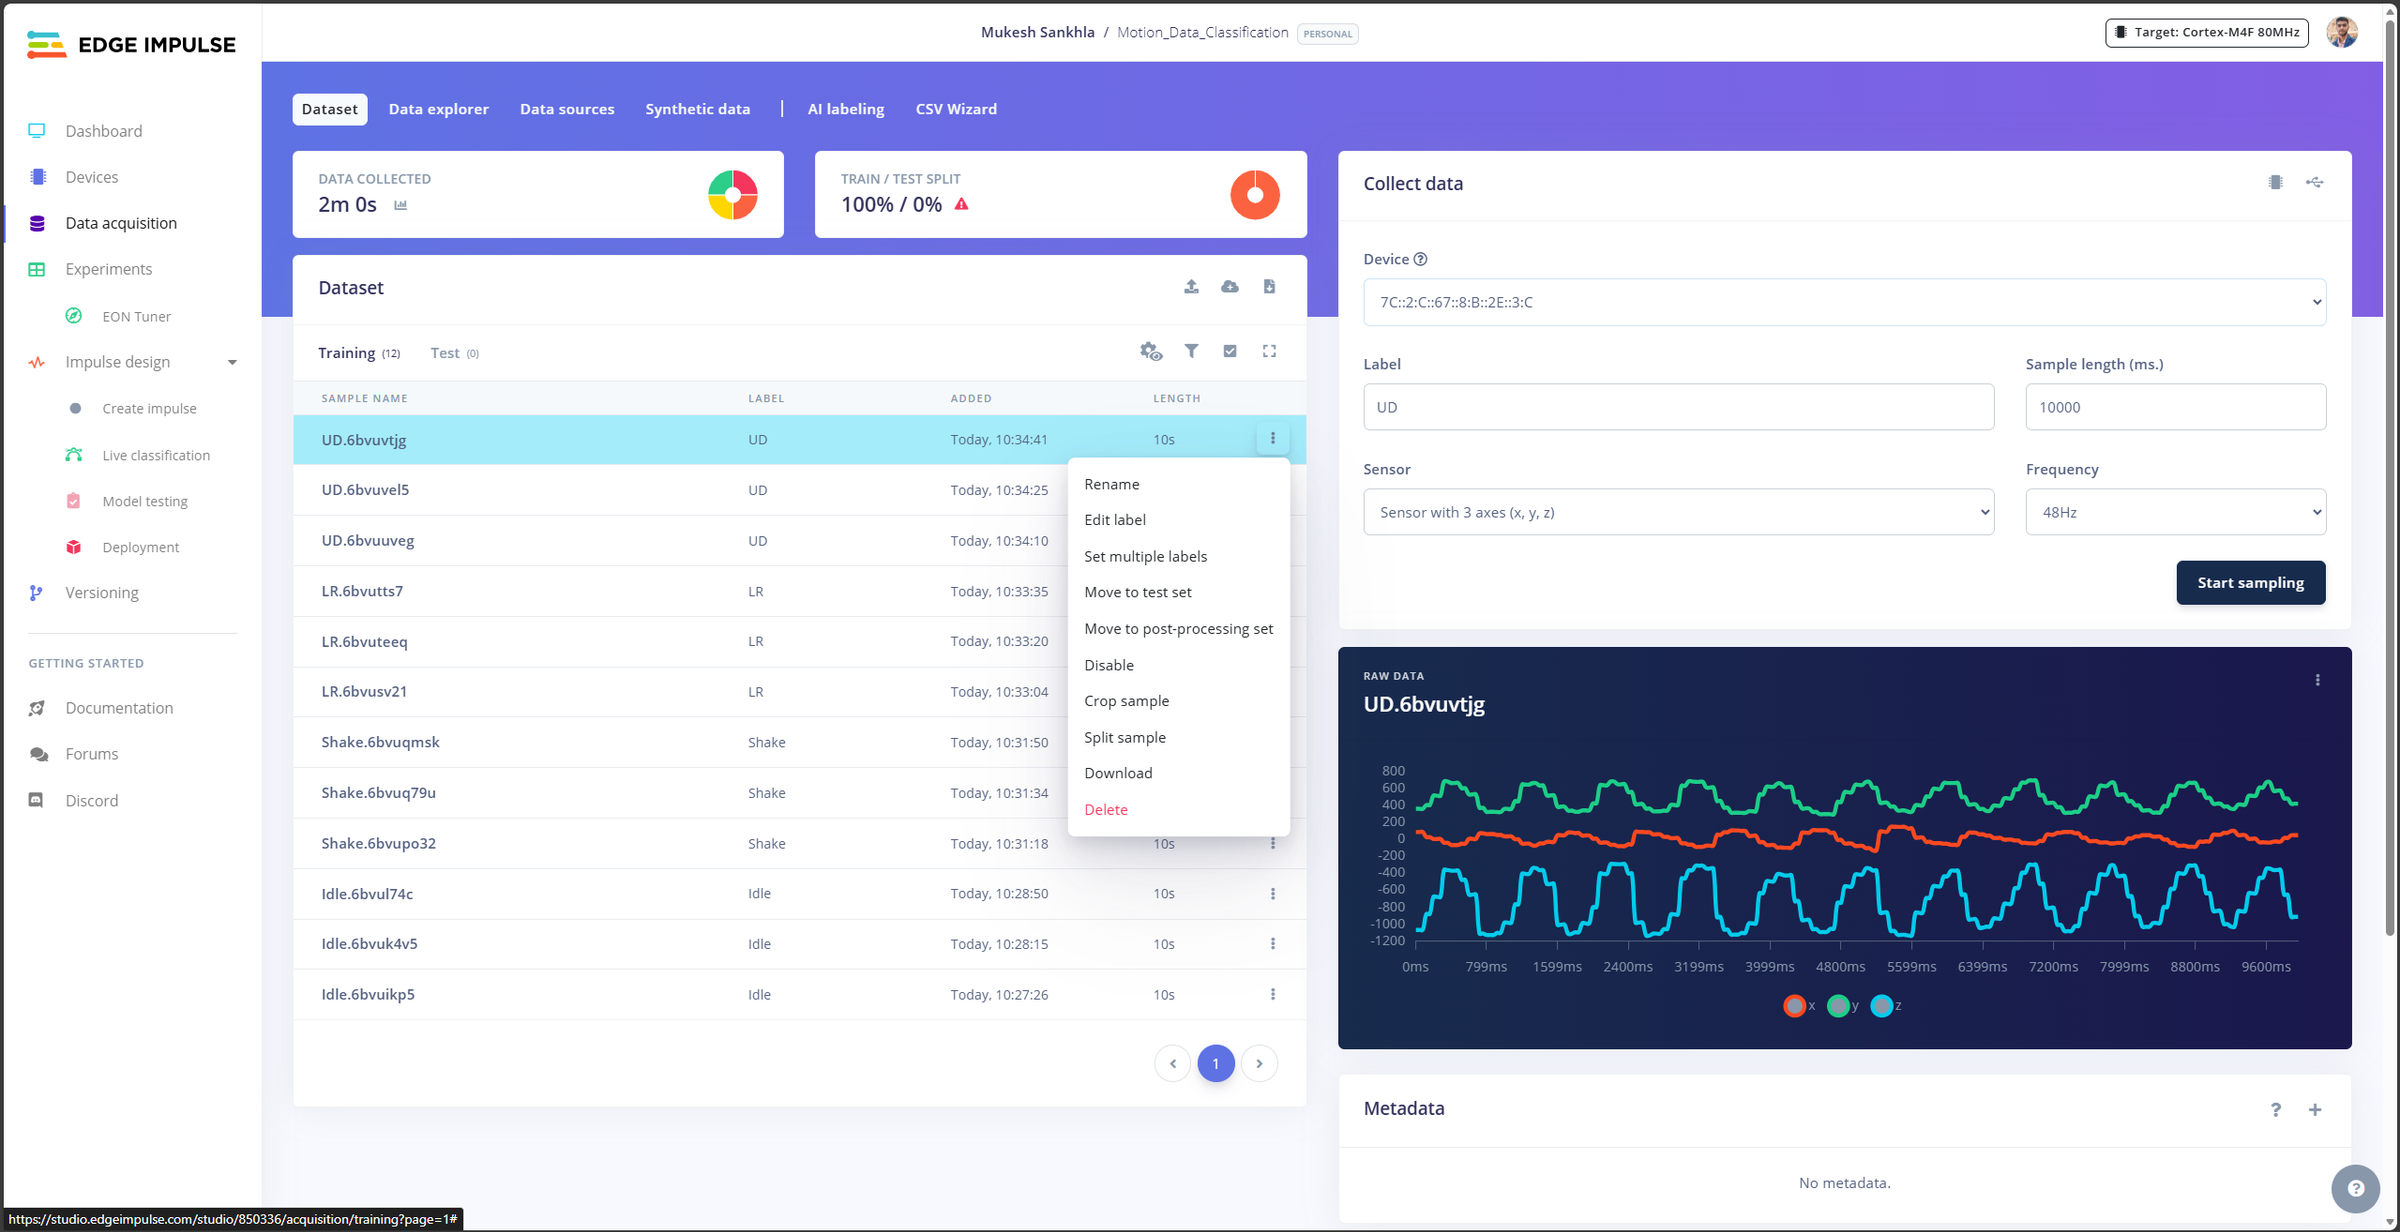
Task: Click the Sample length input field
Action: 2175,407
